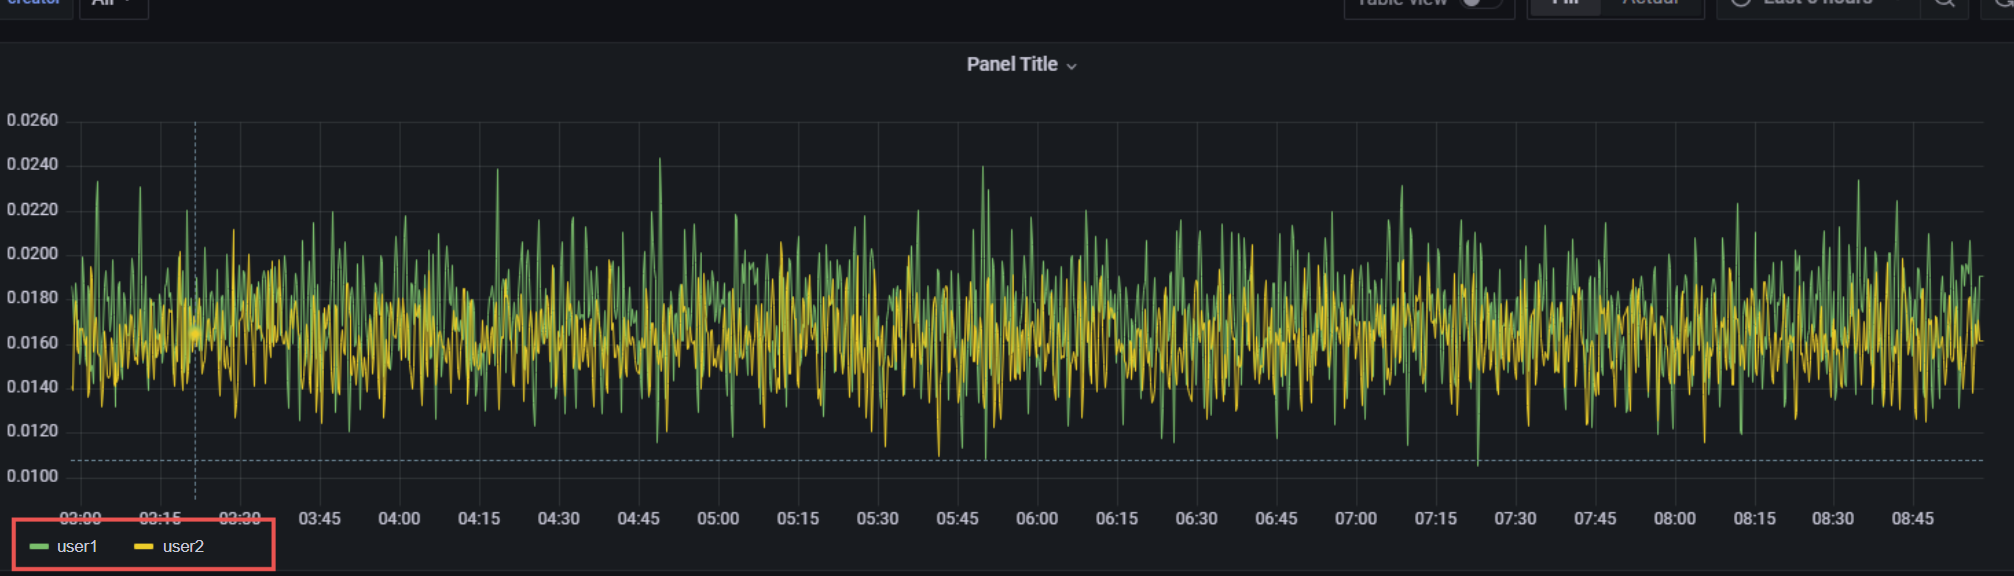Screen dimensions: 2014x576
Task: Click the 06:00 x-axis time label
Action: [x=1036, y=519]
